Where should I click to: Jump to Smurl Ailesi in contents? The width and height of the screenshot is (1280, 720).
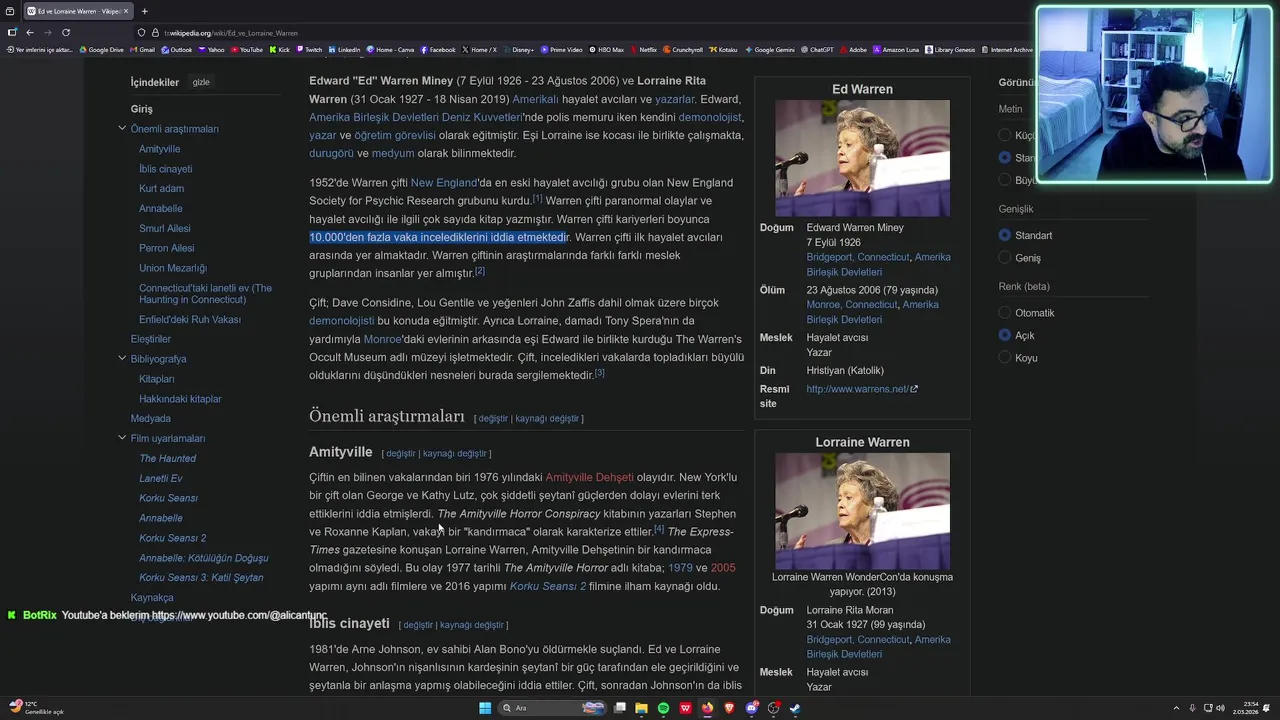[165, 228]
